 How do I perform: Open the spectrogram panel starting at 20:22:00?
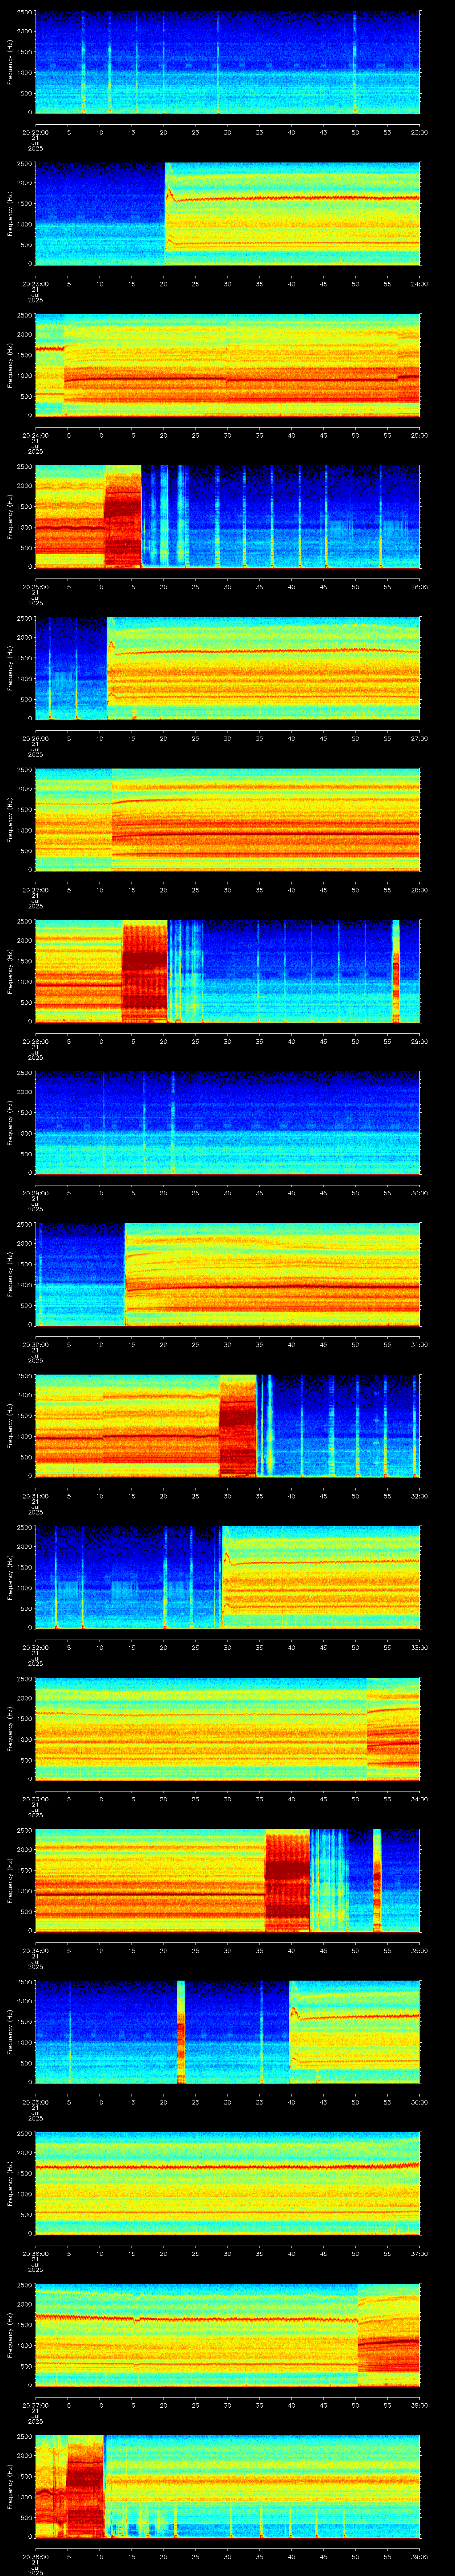pyautogui.click(x=227, y=62)
